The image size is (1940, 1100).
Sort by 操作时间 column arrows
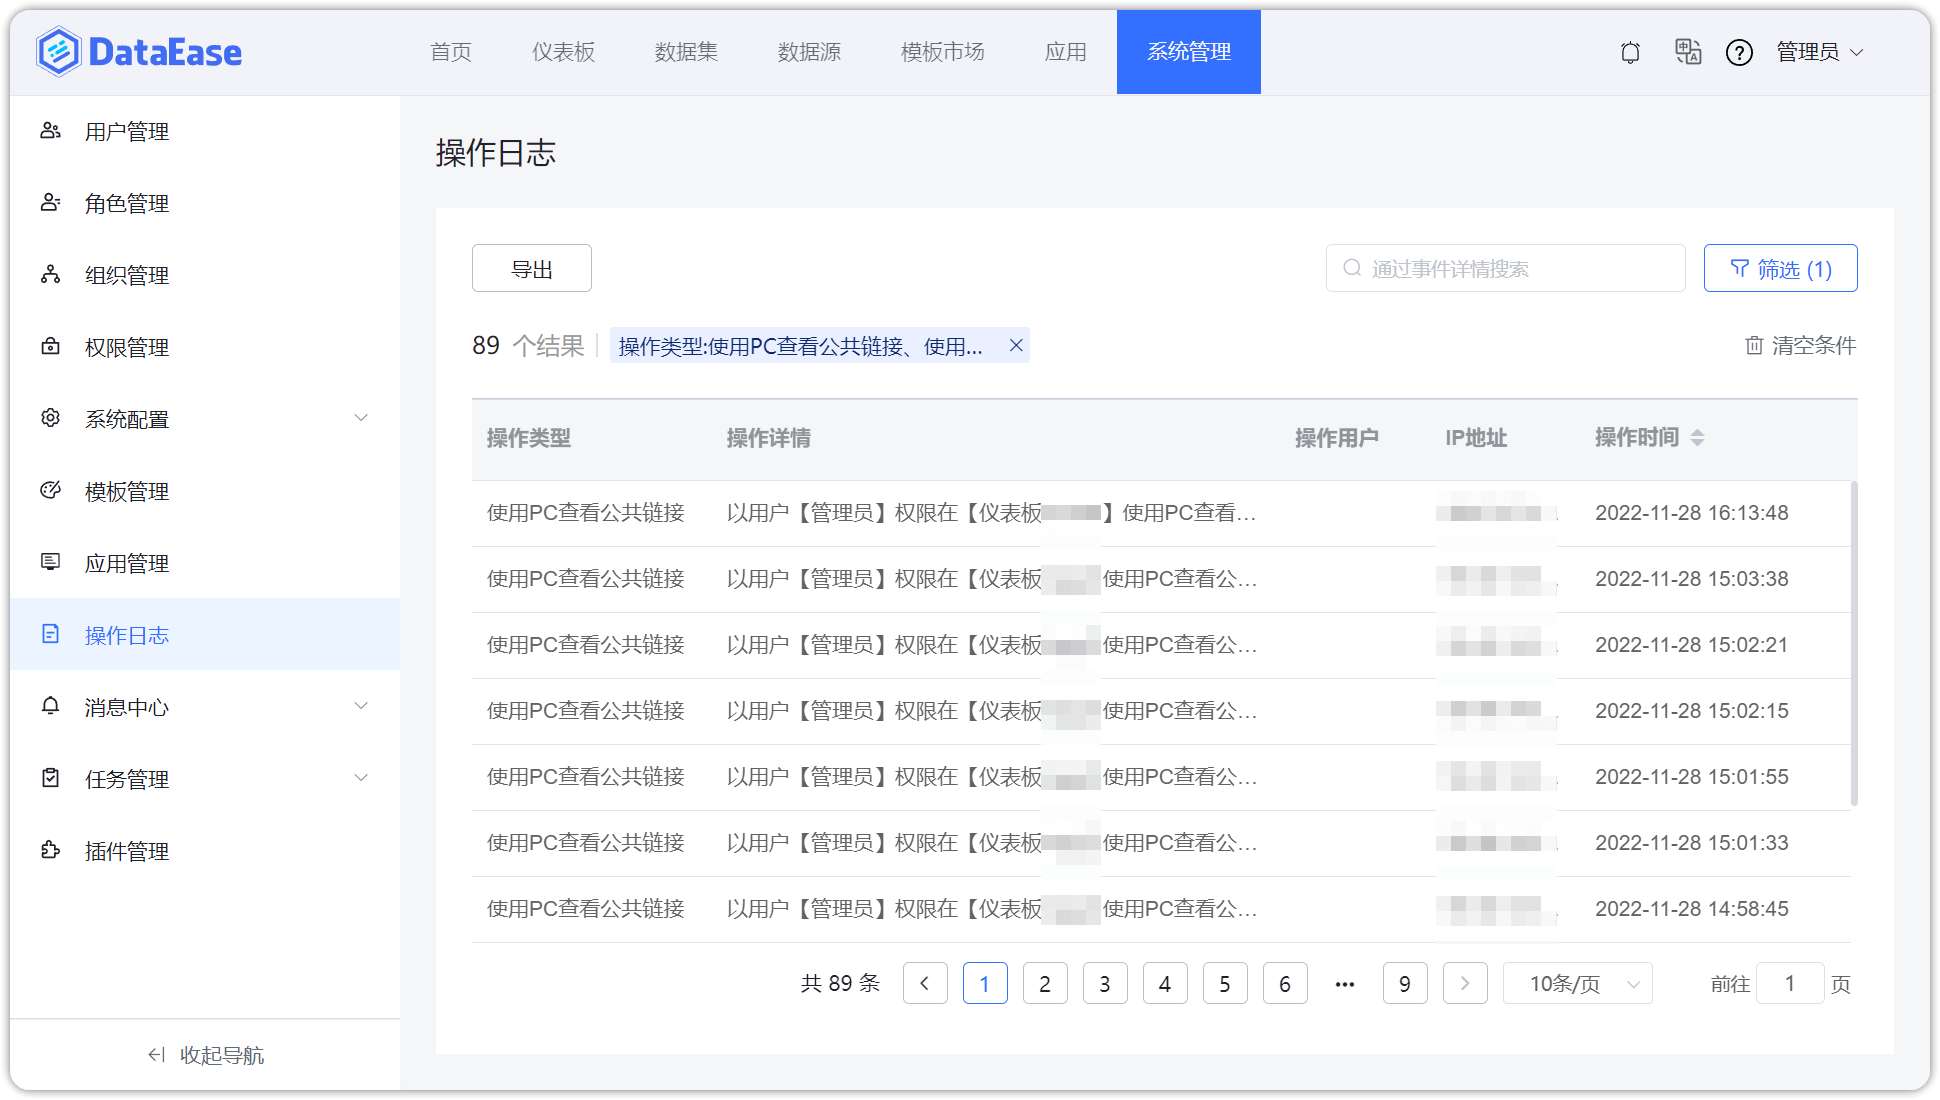[x=1697, y=438]
